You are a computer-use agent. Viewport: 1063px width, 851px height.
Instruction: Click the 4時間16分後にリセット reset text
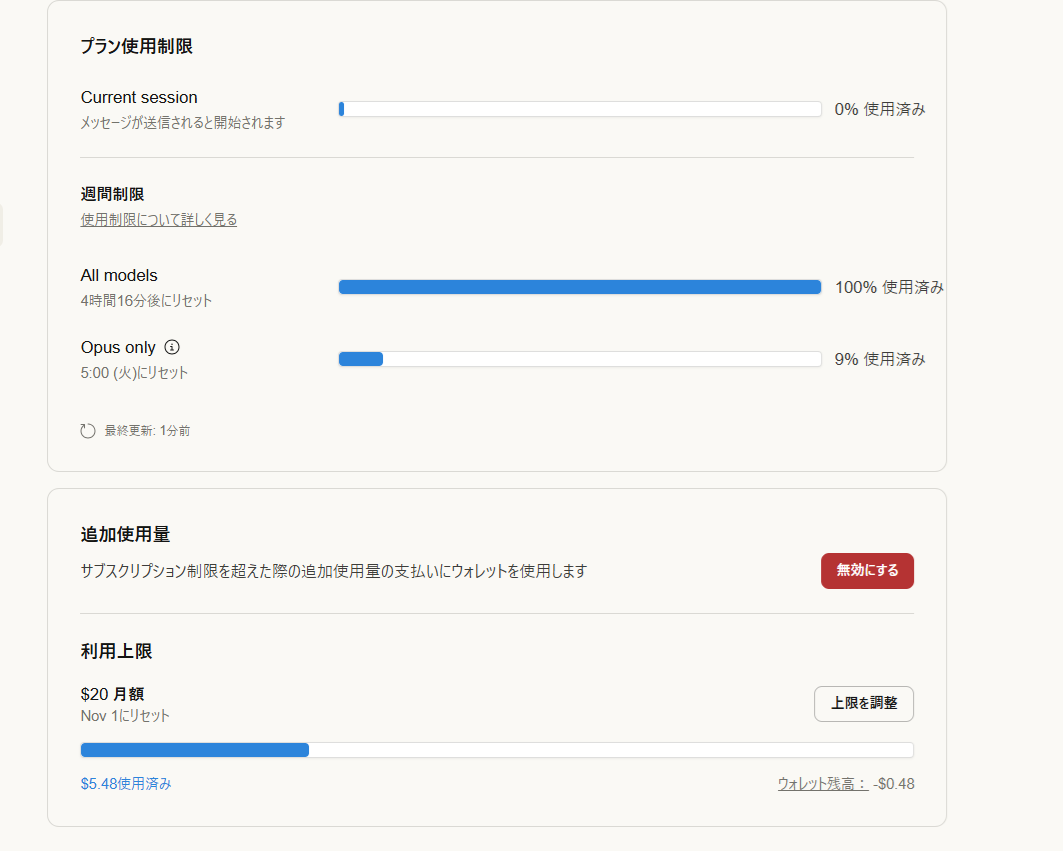click(x=146, y=300)
